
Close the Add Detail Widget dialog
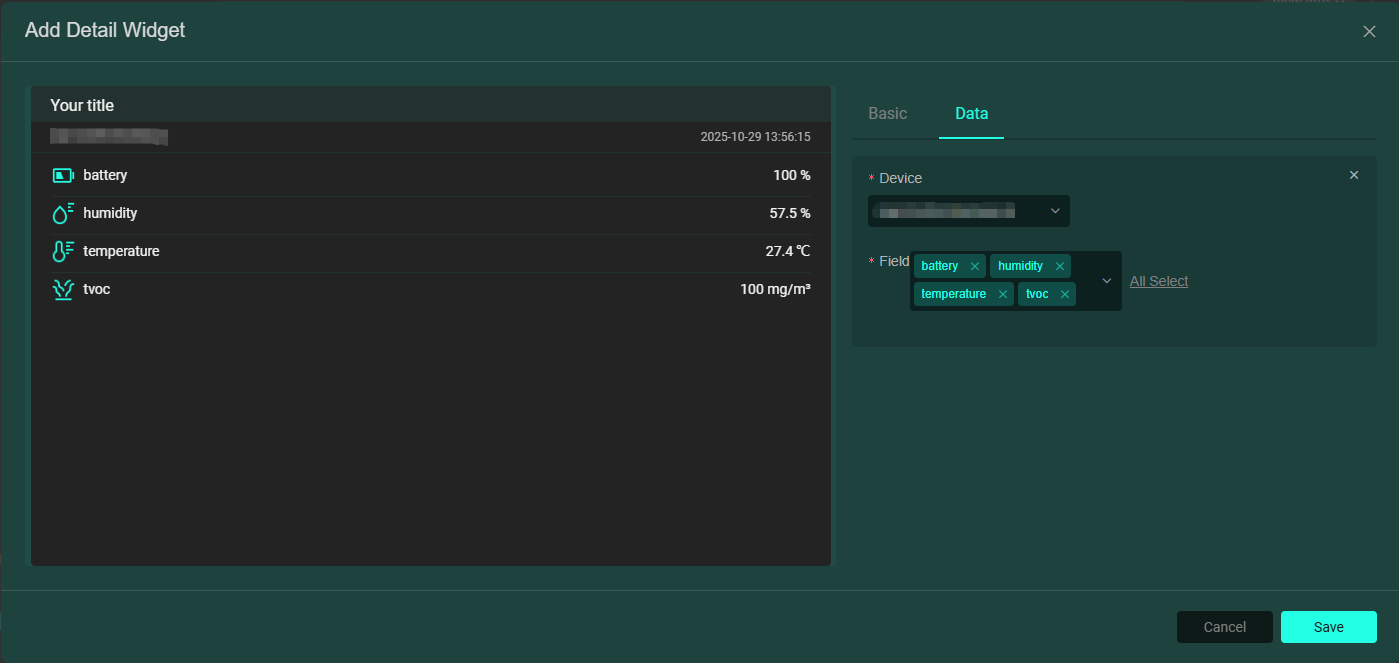coord(1369,31)
